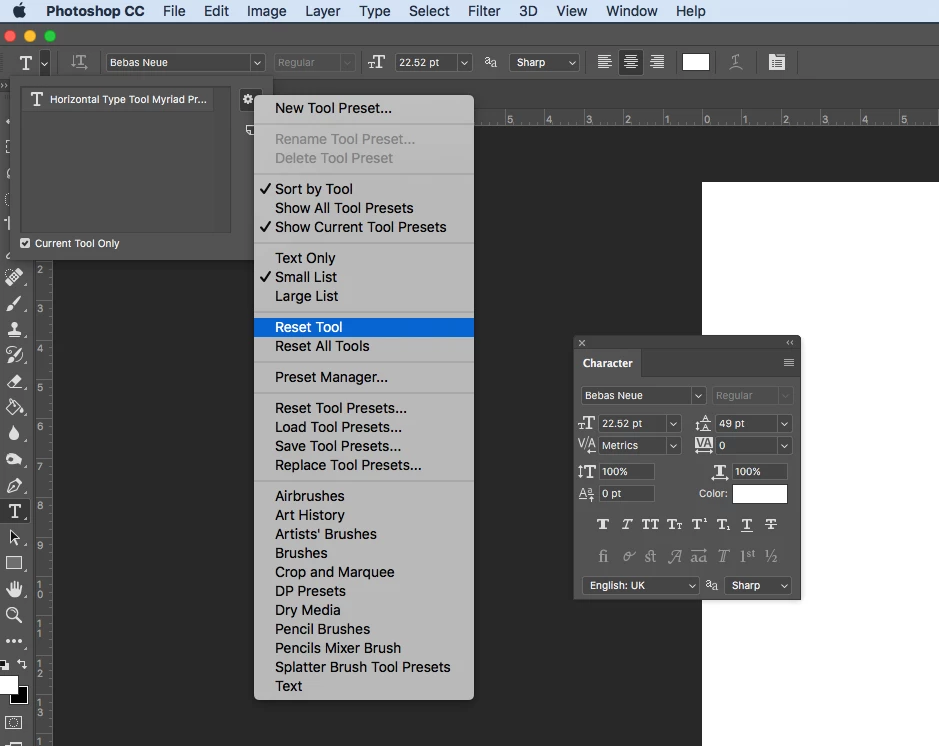Toggle Quick Mask mode icon
This screenshot has width=939, height=746.
pyautogui.click(x=14, y=723)
